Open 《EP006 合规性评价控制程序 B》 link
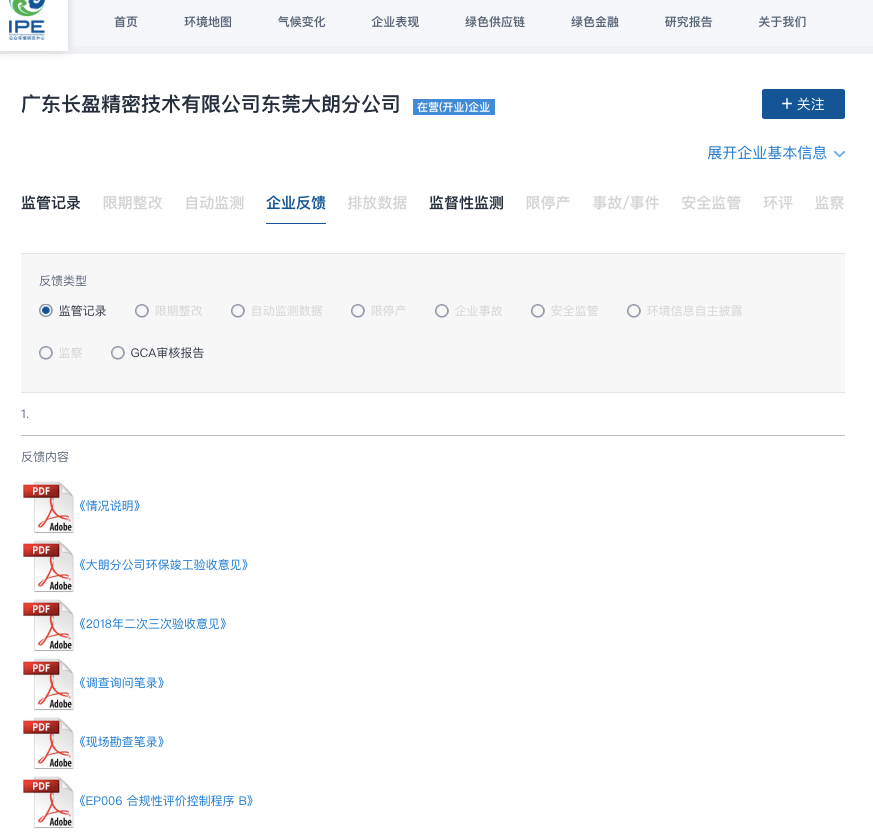 [x=166, y=801]
